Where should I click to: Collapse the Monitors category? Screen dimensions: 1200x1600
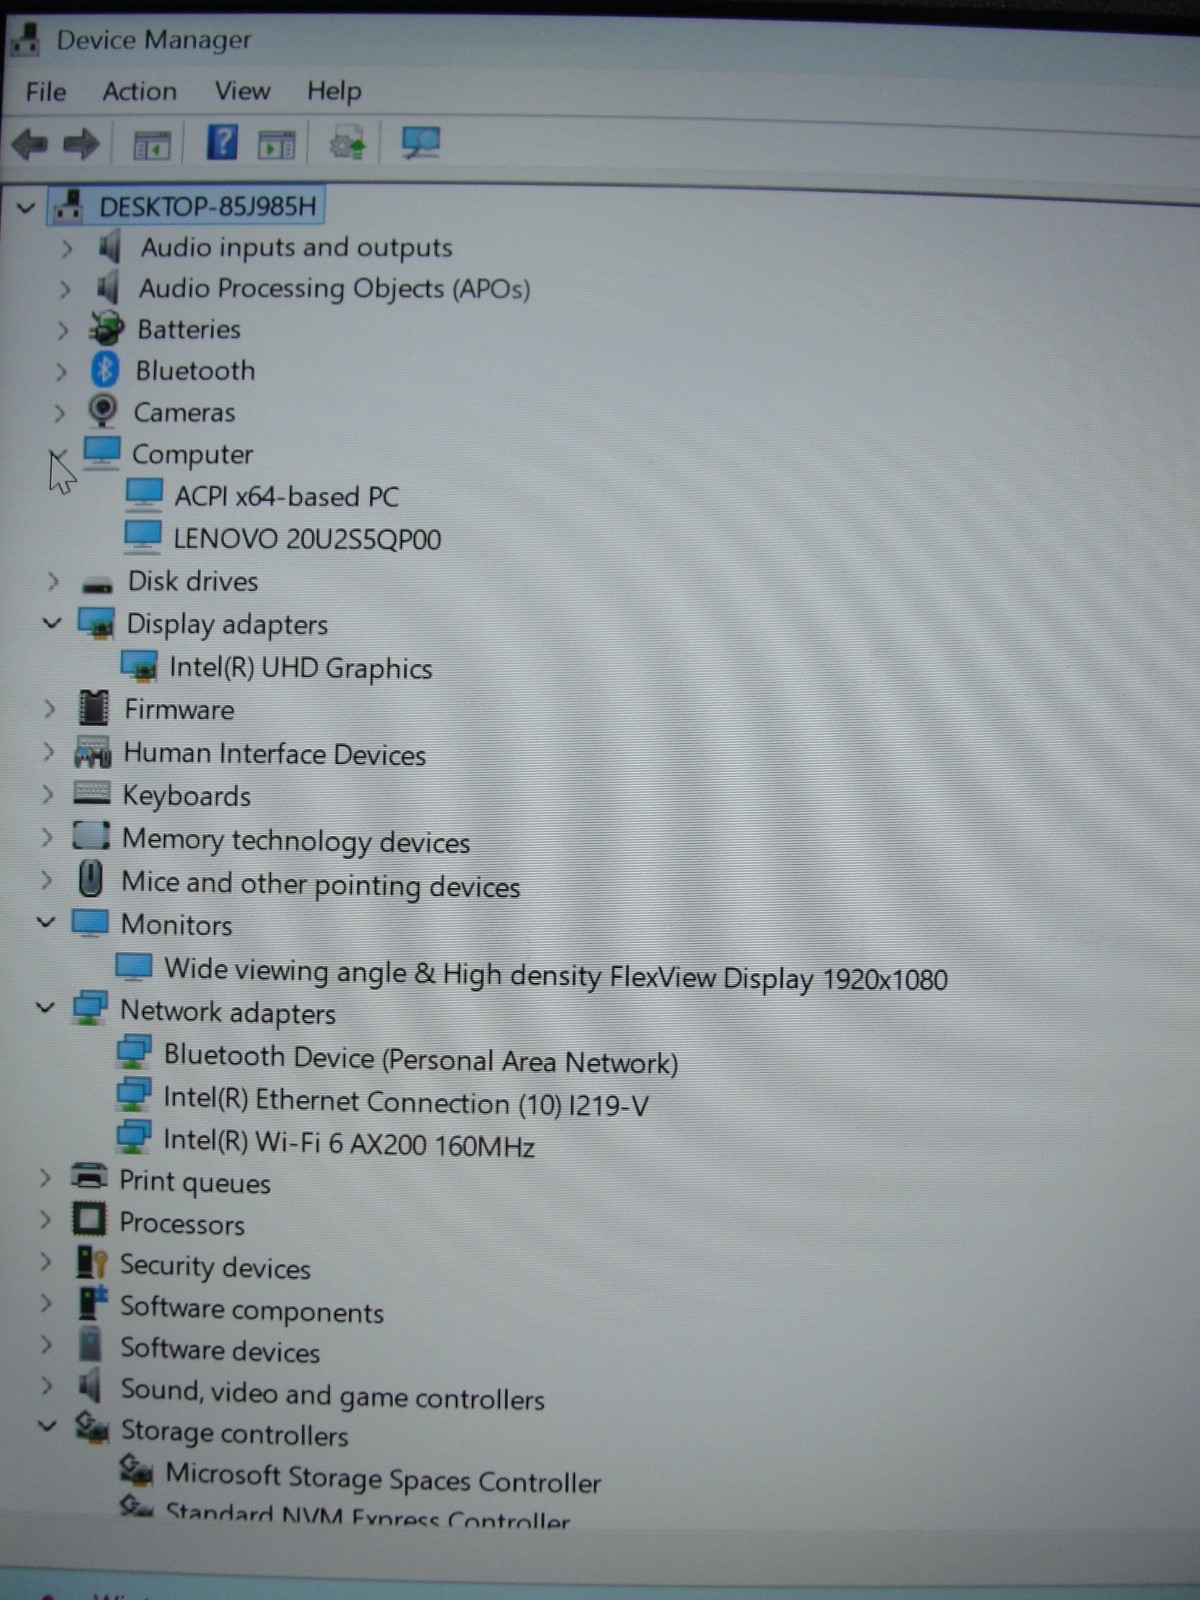[x=45, y=922]
